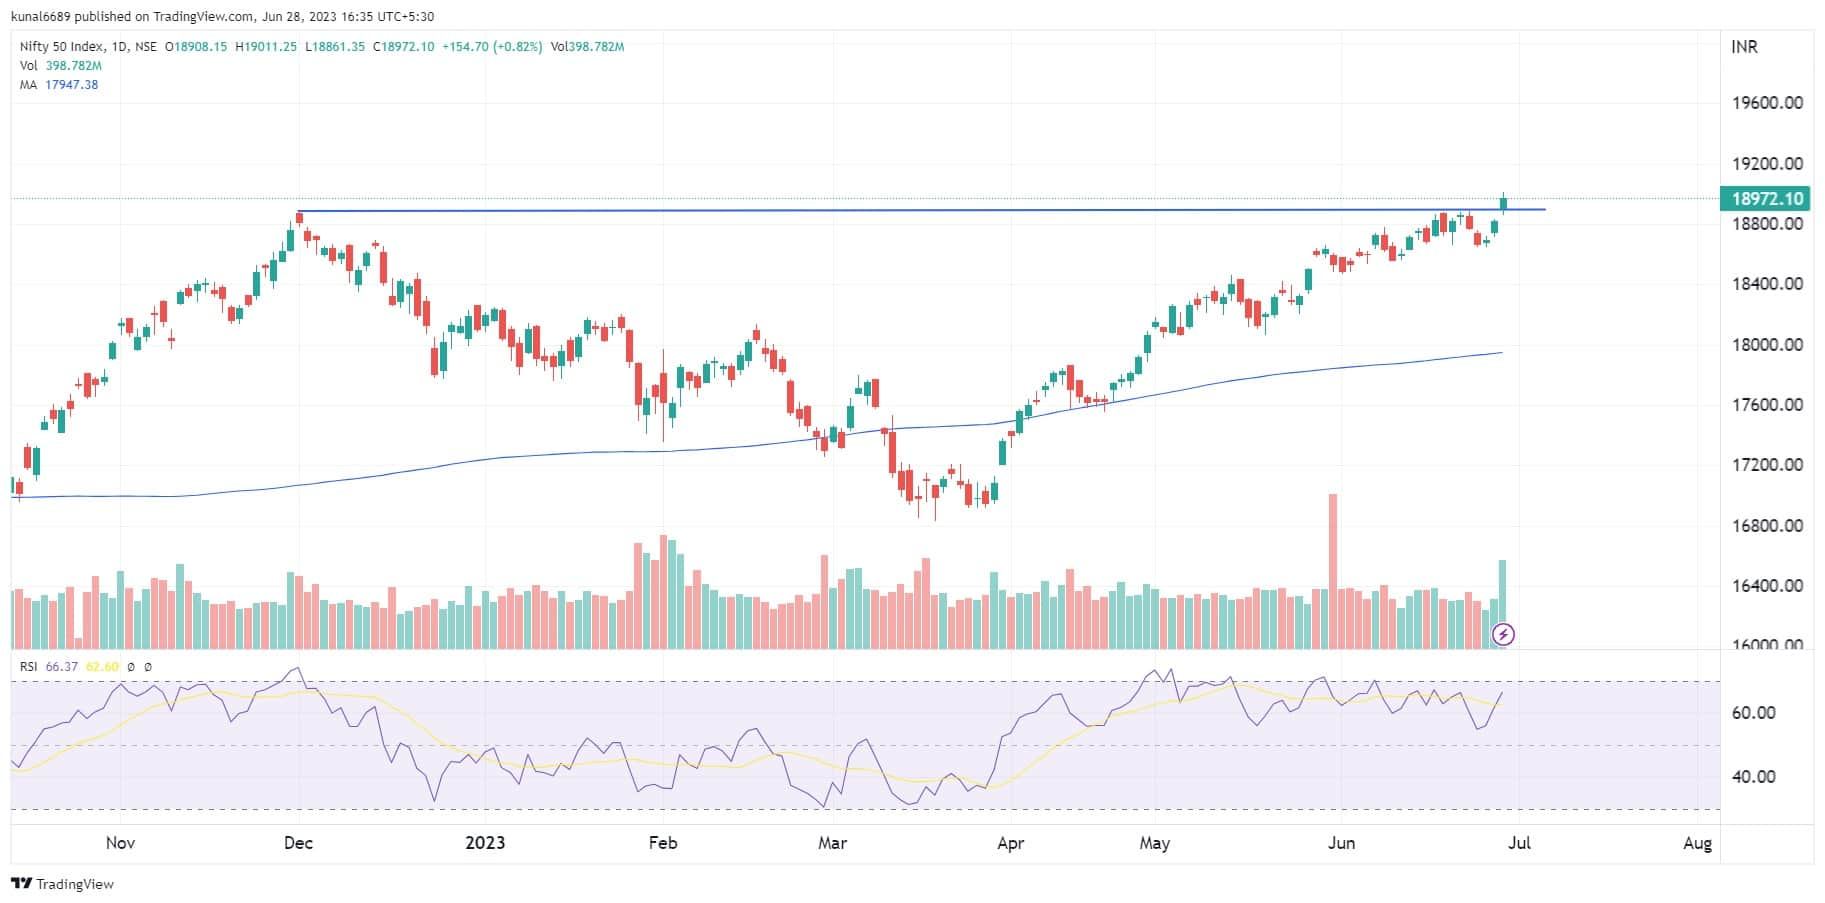Screen dimensions: 1825x903
Task: Click the low value L18861.35
Action: point(335,46)
